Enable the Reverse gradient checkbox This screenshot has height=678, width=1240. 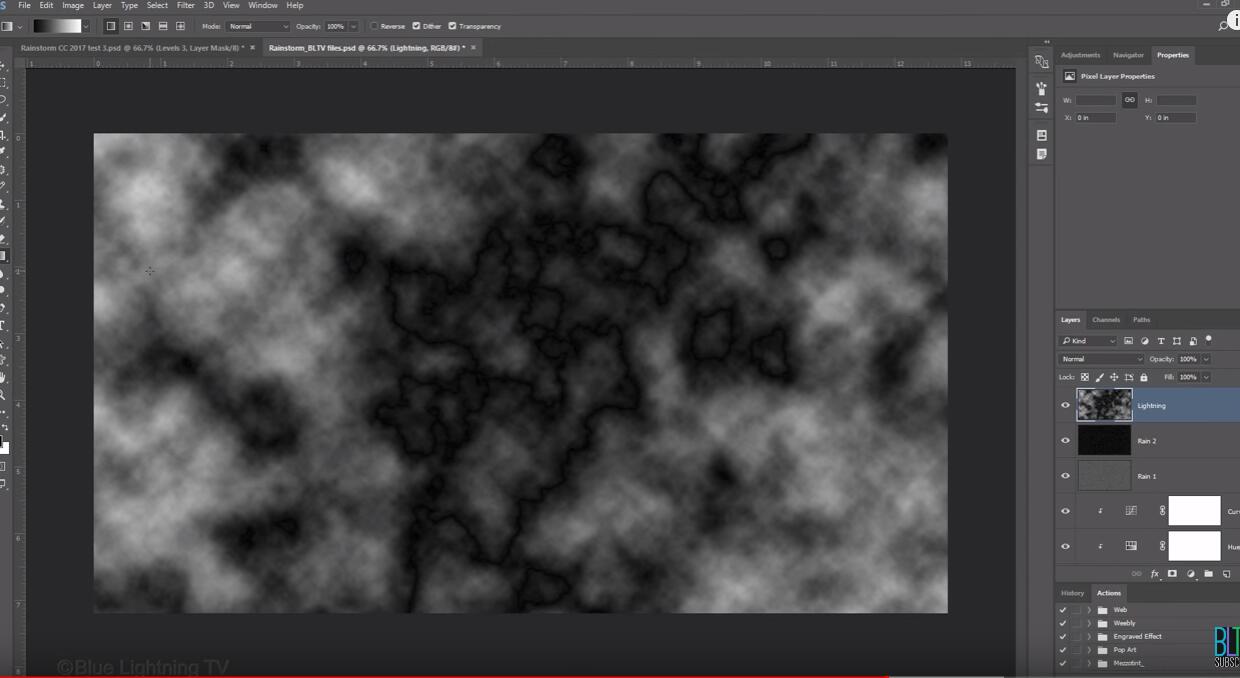point(374,26)
